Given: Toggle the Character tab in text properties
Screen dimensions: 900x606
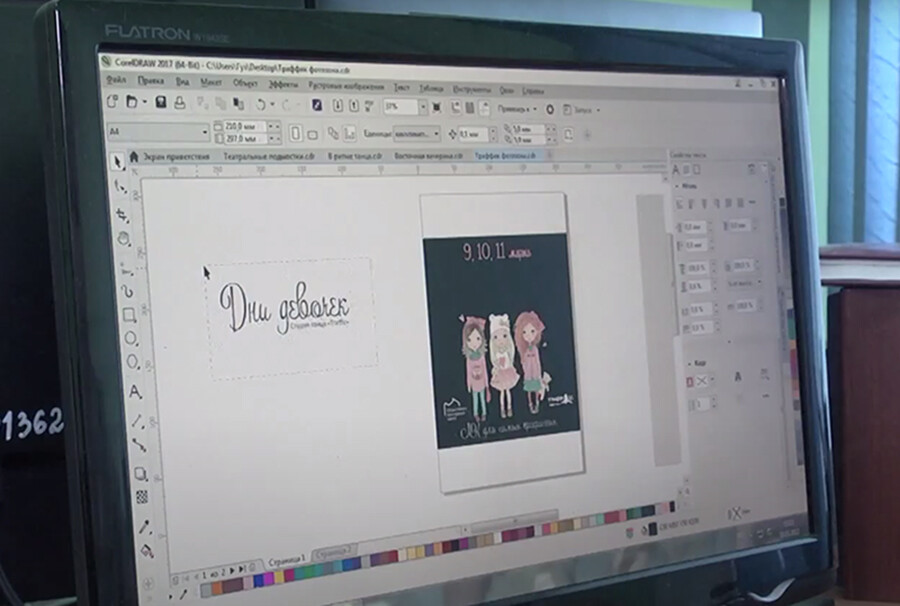Looking at the screenshot, I should (x=676, y=169).
